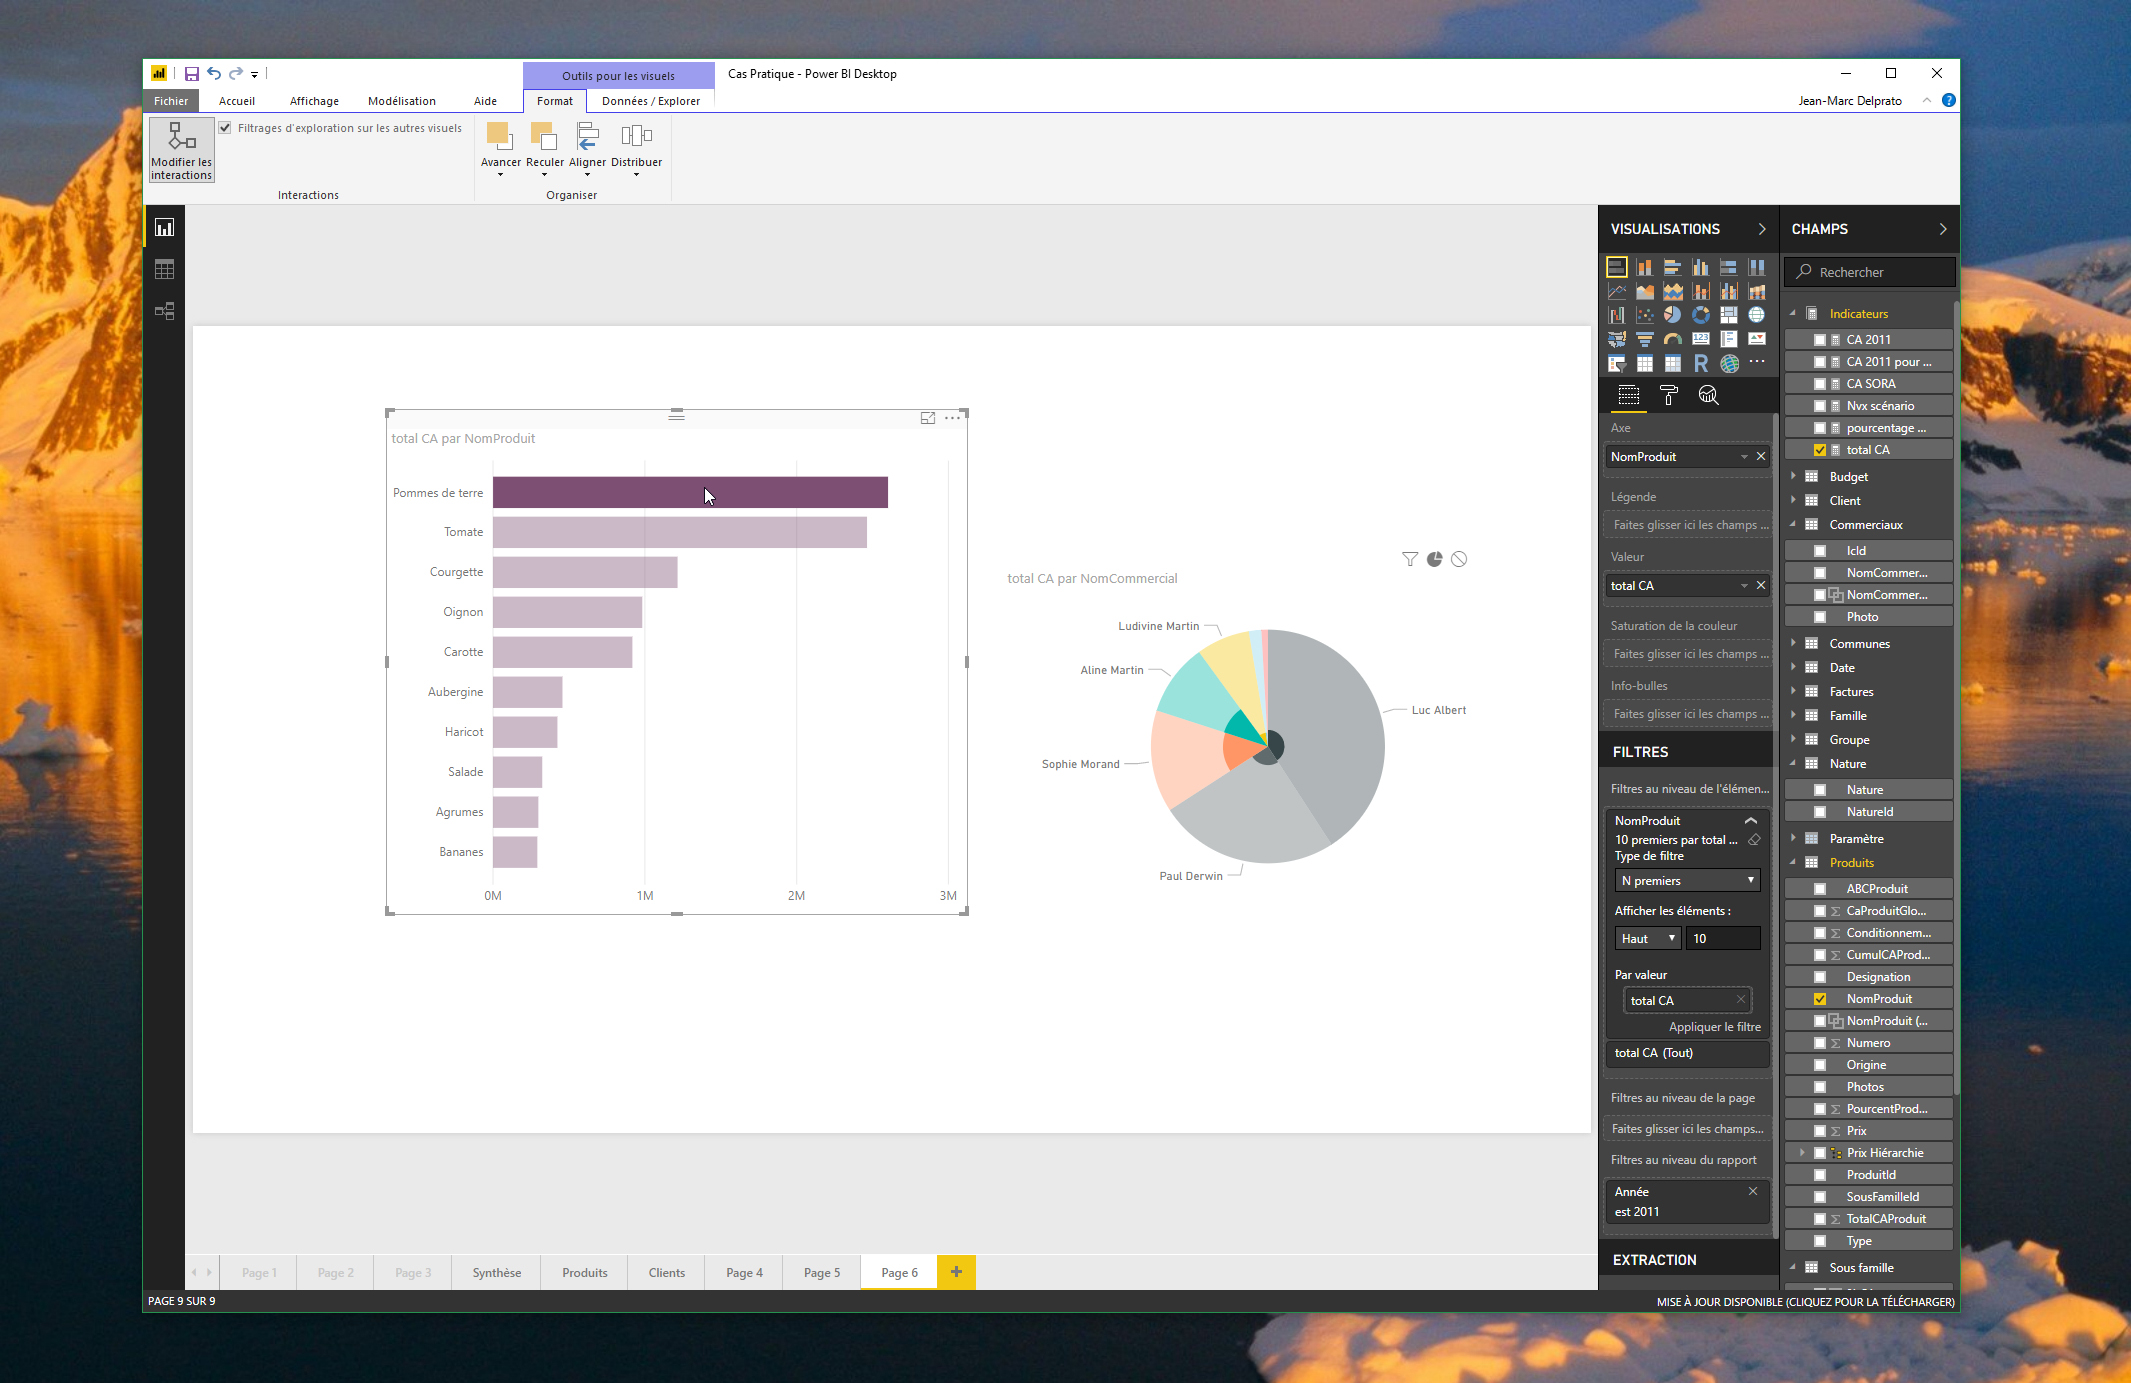This screenshot has width=2131, height=1383.
Task: Click Modifier les interactions button
Action: click(182, 150)
